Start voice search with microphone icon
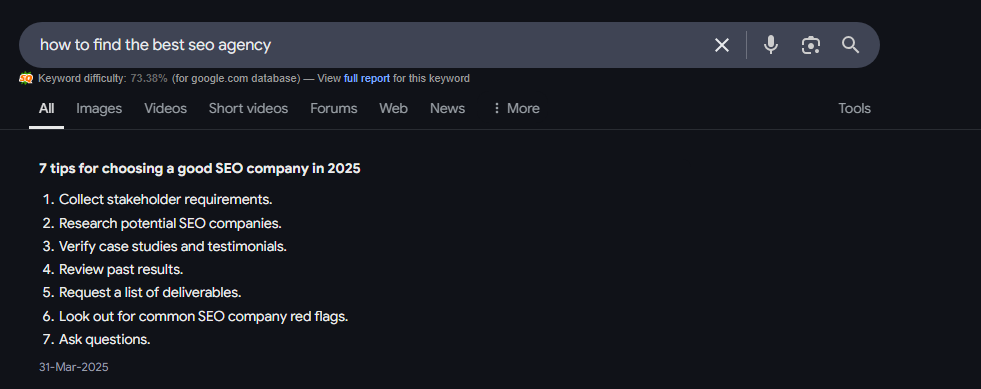The image size is (981, 389). [x=771, y=45]
